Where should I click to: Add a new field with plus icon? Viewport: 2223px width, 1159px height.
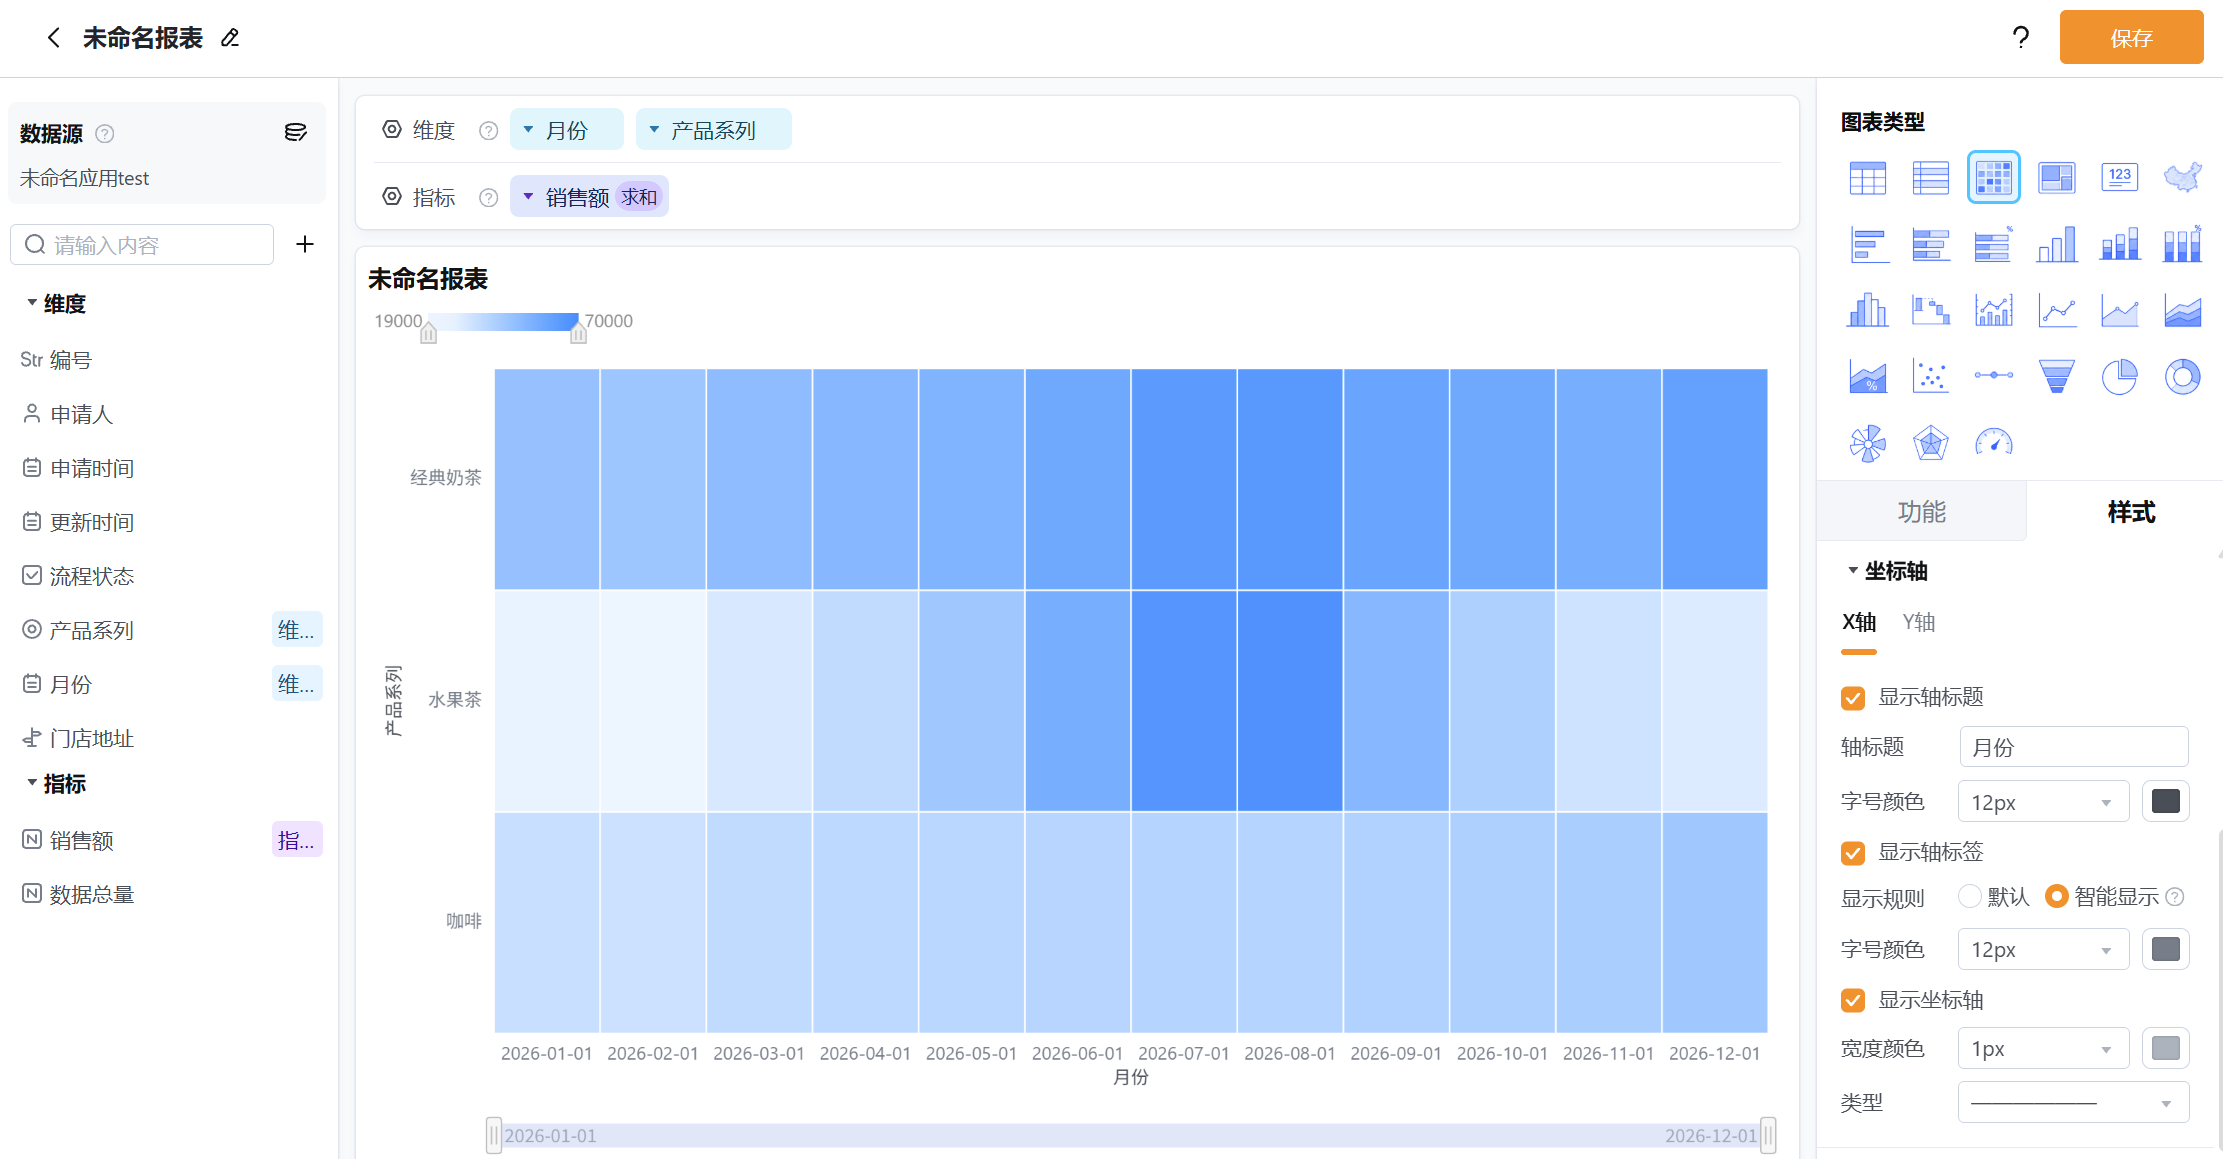[305, 244]
